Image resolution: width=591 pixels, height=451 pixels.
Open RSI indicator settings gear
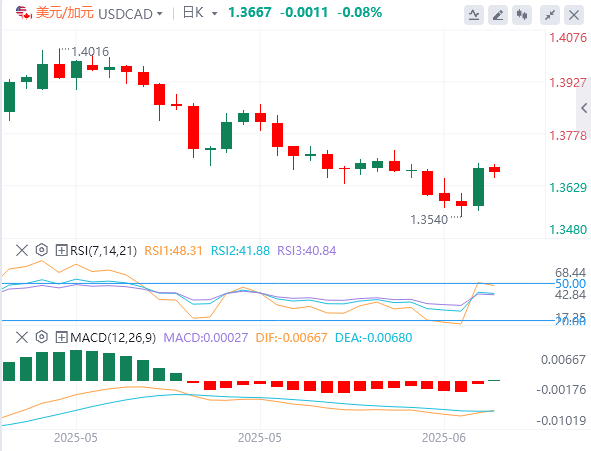point(42,250)
